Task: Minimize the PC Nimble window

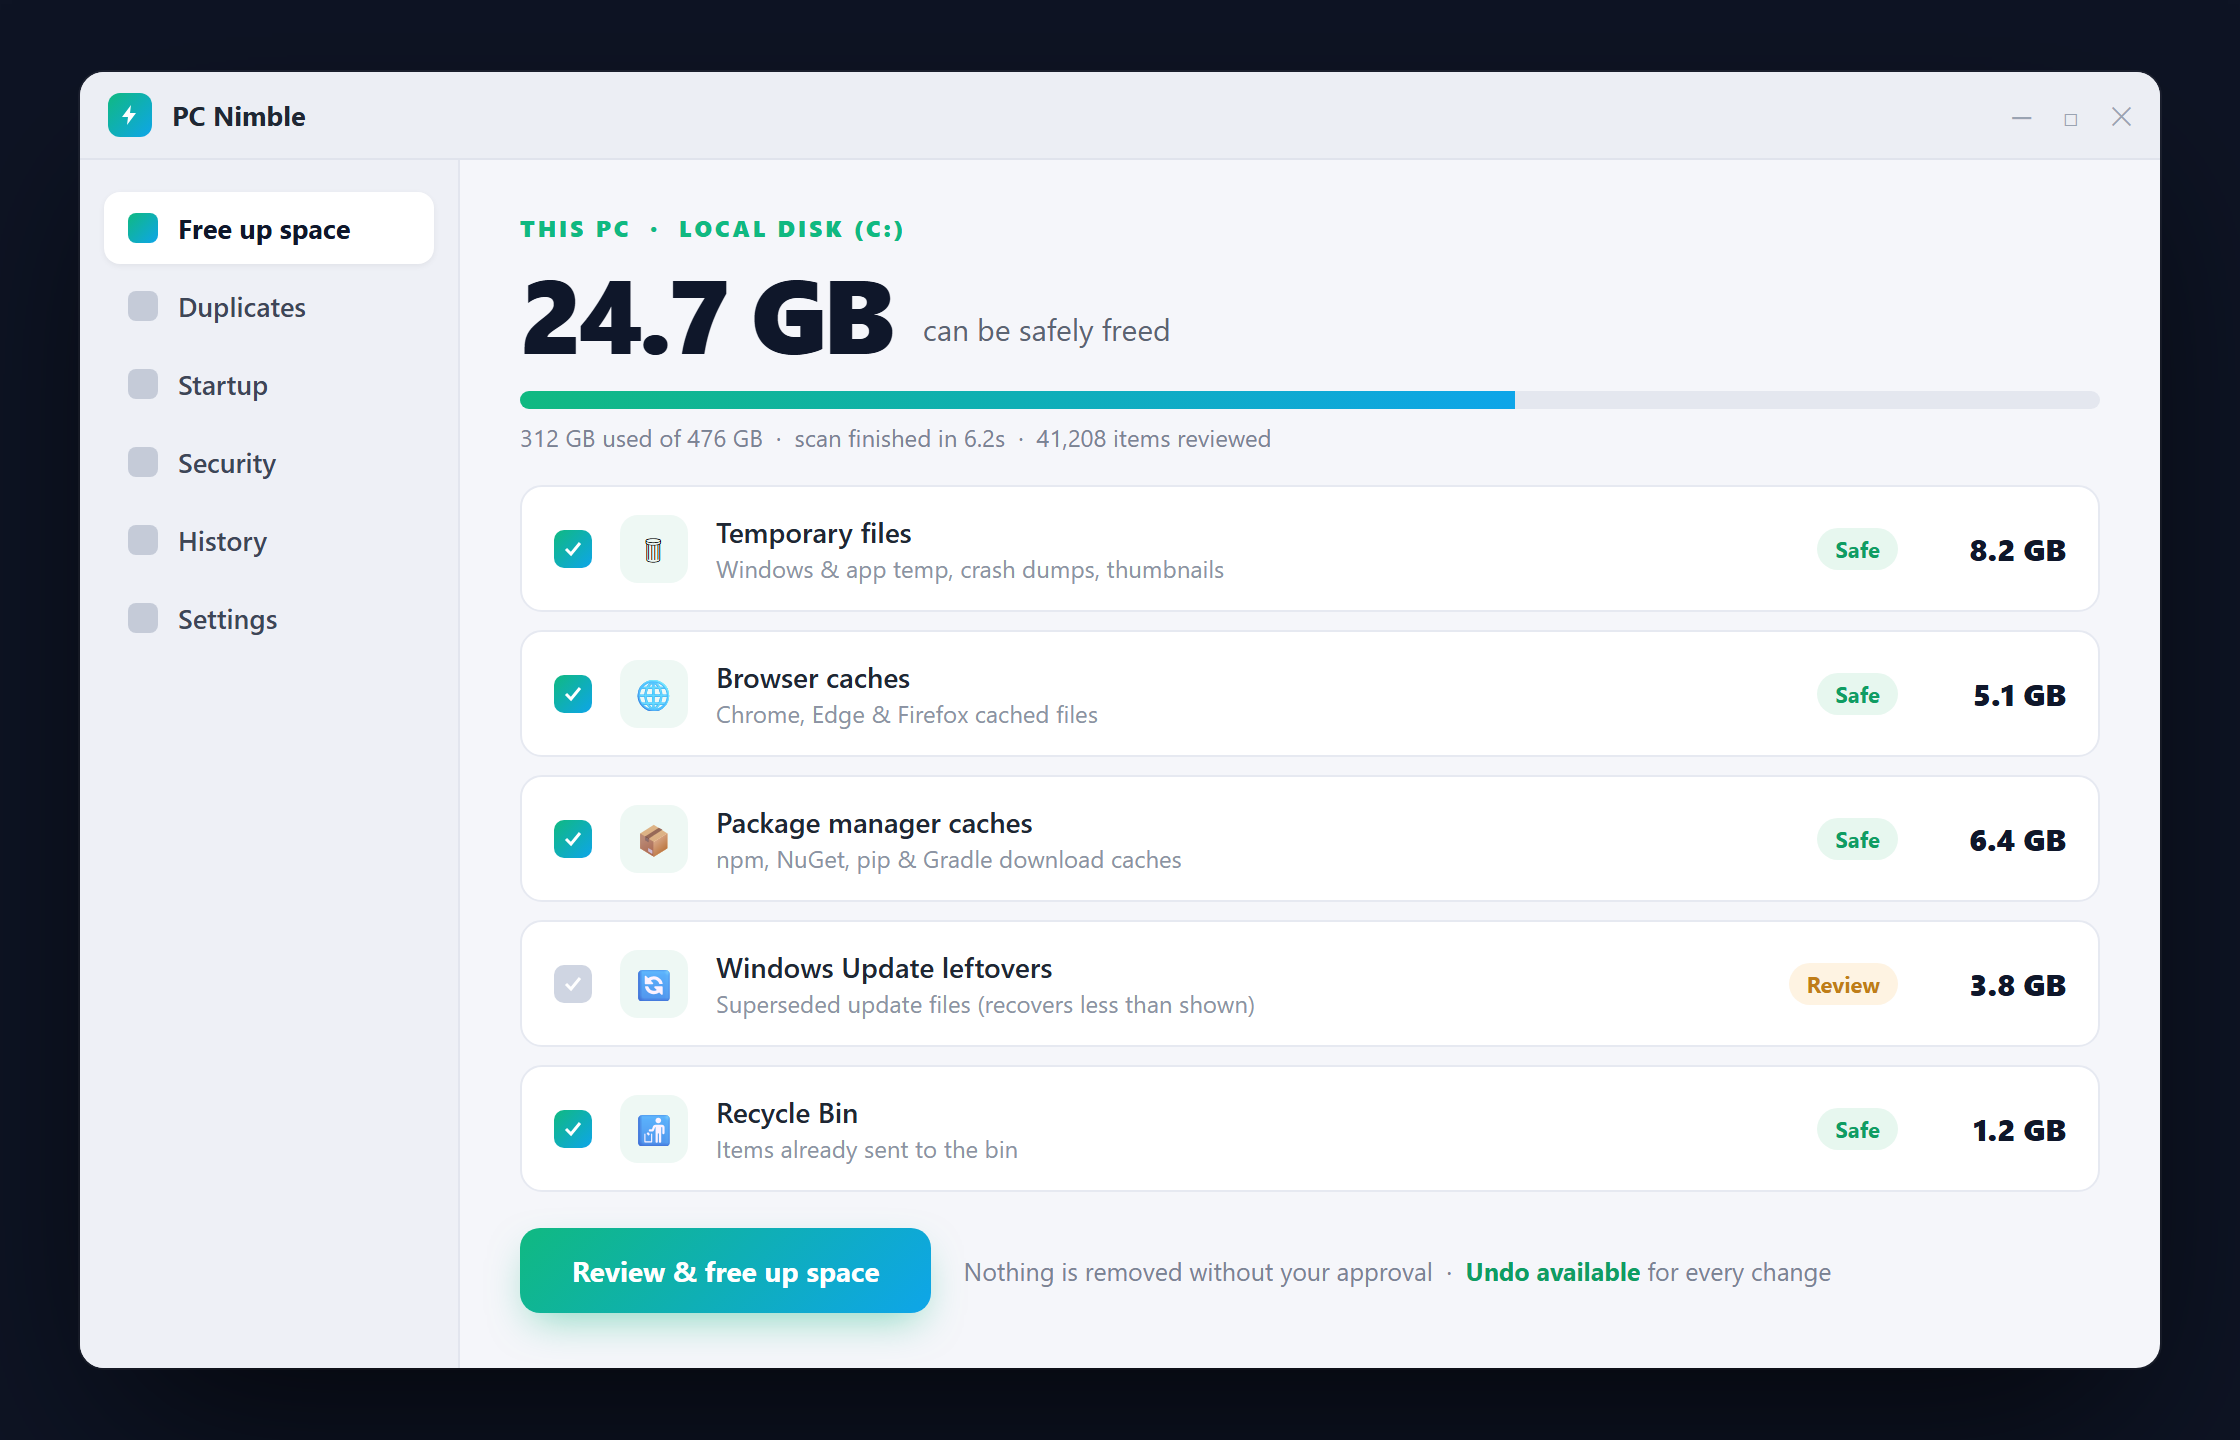Action: click(2022, 118)
